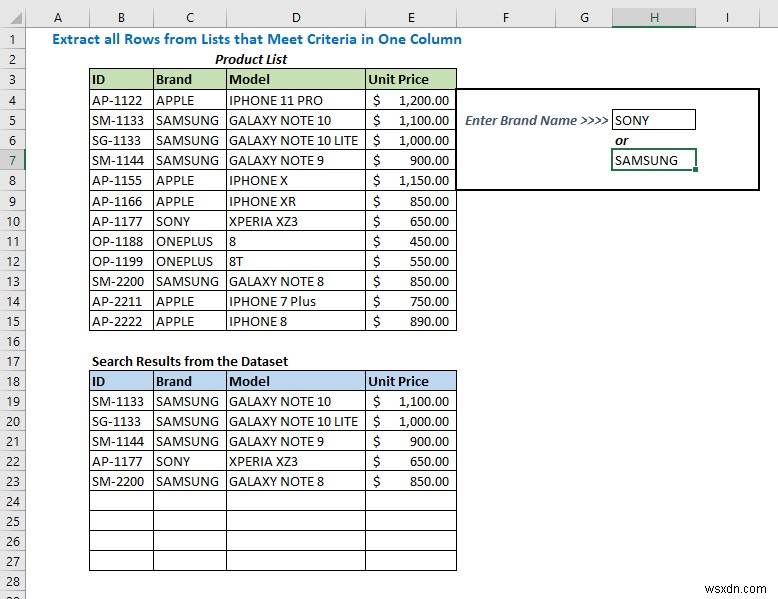
Task: Click the Product List 'ID' header cell
Action: (x=122, y=79)
